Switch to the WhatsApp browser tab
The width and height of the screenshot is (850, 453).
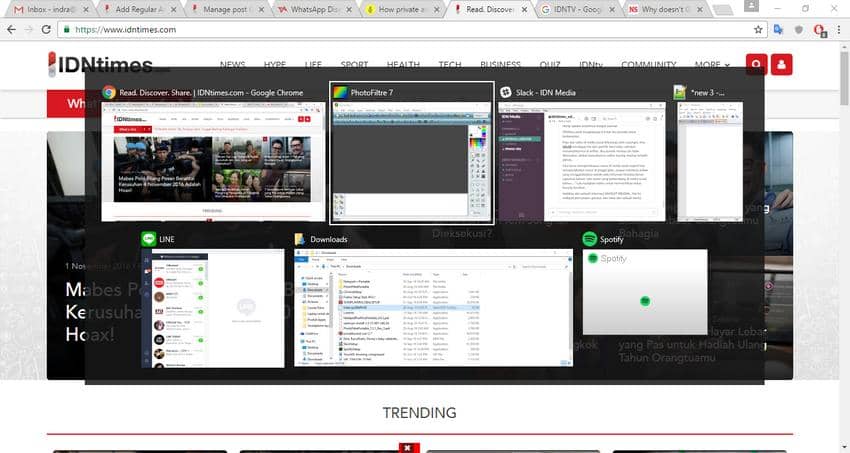coord(315,9)
